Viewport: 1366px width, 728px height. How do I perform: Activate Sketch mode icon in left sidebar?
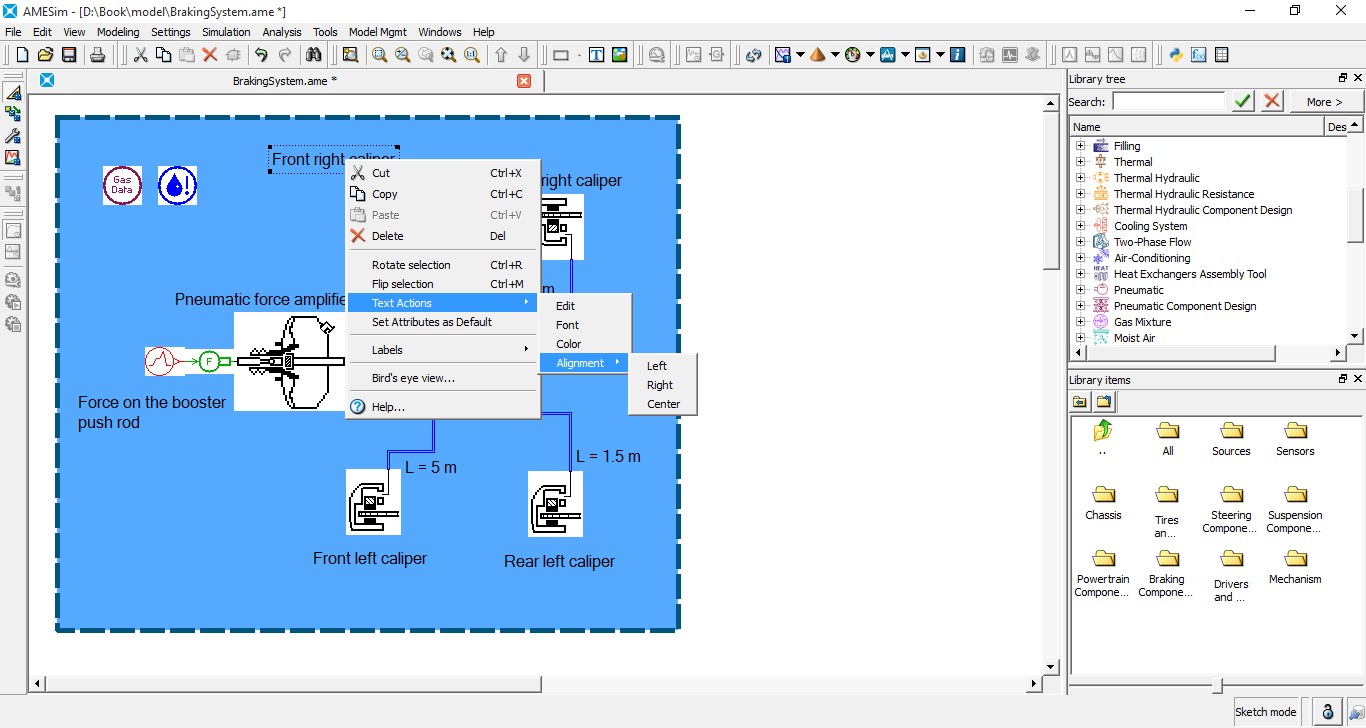[x=13, y=92]
